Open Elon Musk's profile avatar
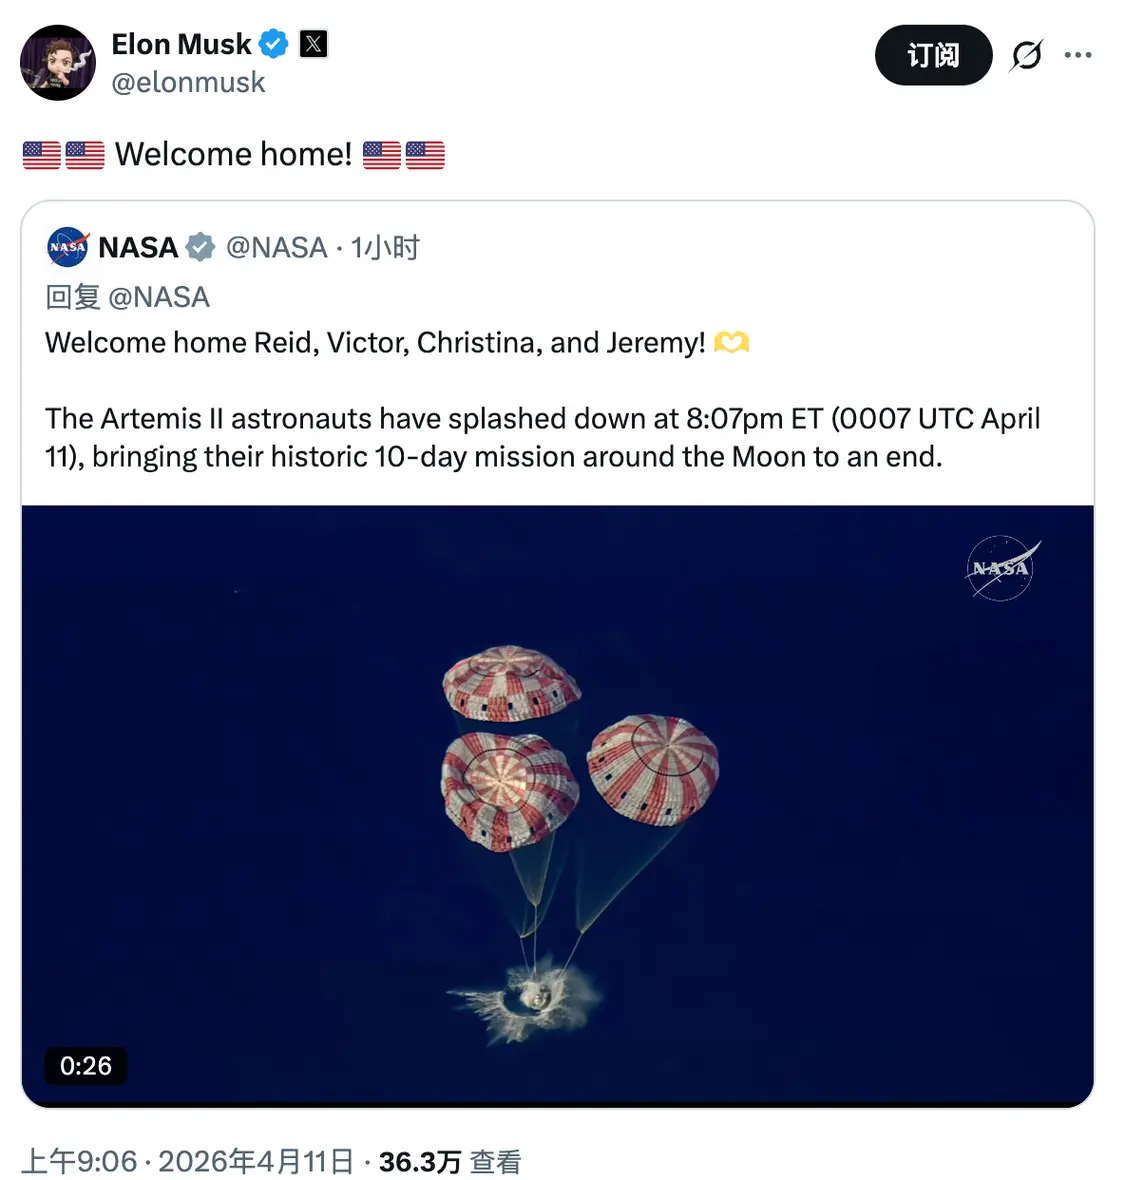 (x=57, y=62)
